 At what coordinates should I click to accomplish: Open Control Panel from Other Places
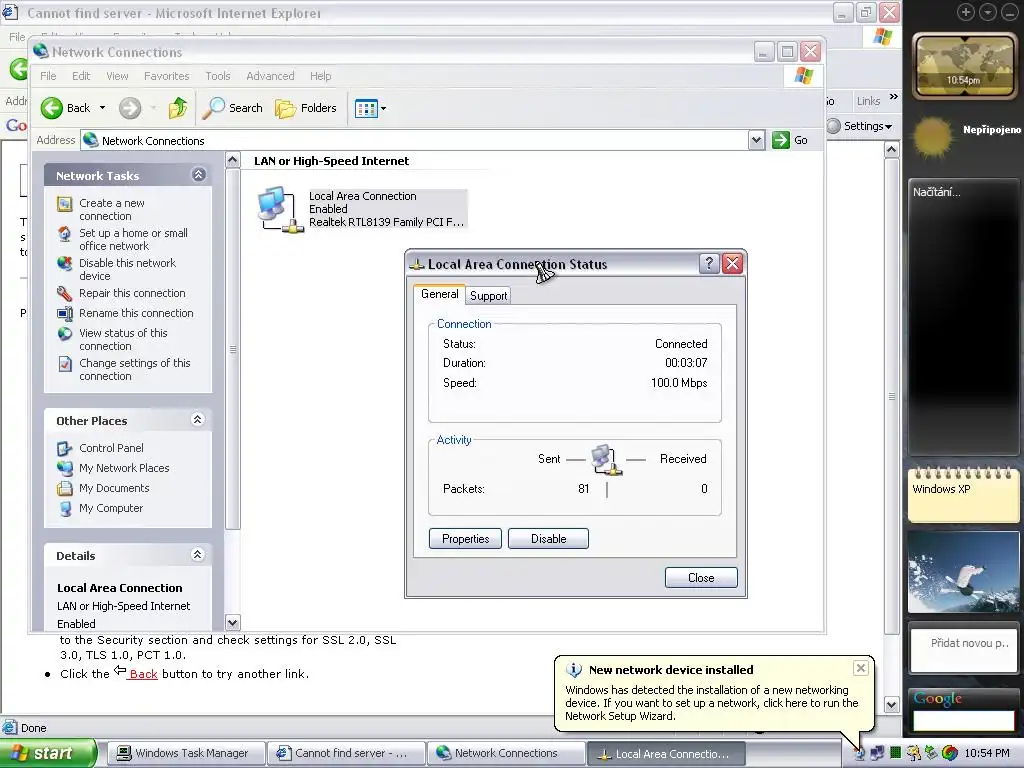coord(111,448)
